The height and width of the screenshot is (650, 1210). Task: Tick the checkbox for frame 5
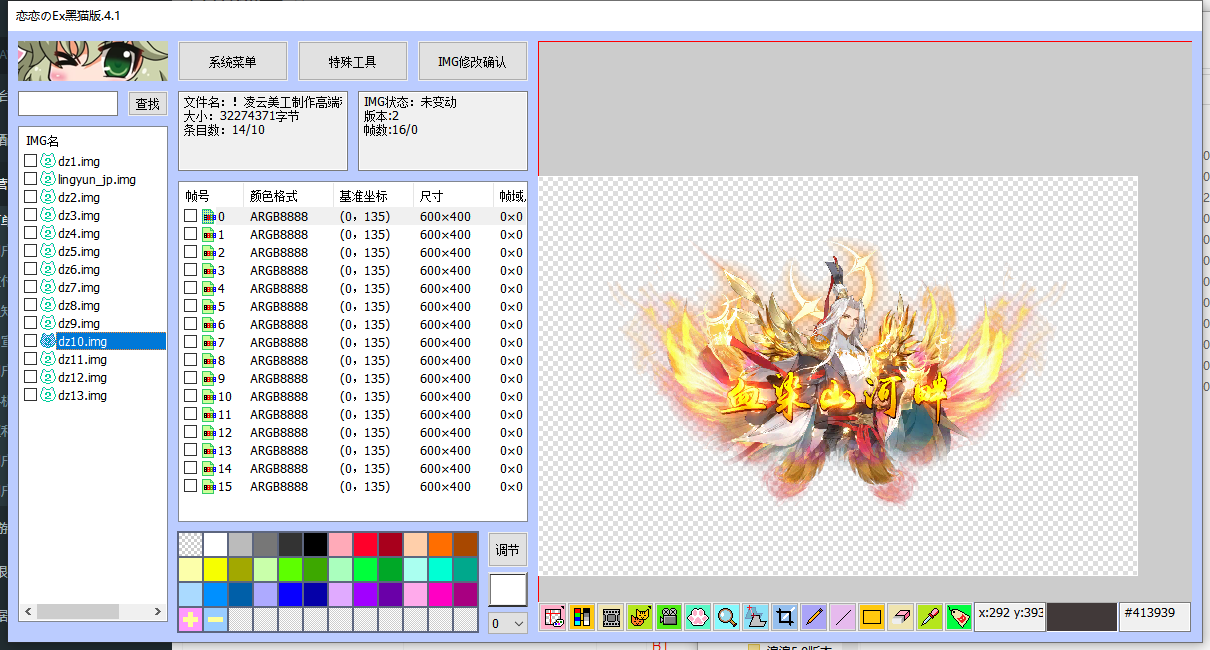point(191,306)
